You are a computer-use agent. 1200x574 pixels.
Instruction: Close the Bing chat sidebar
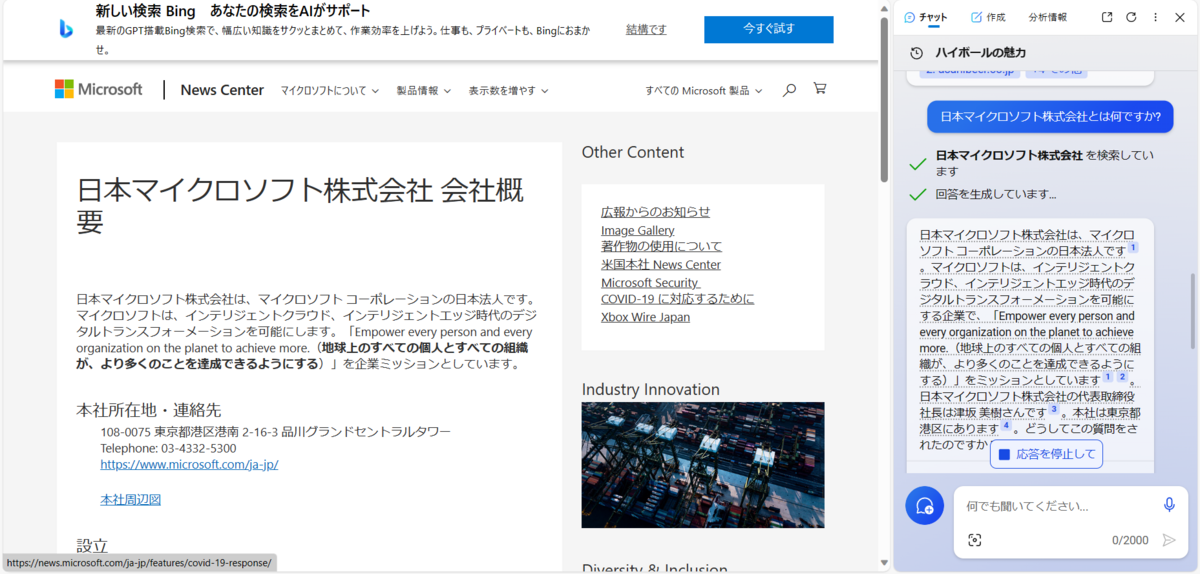(1179, 17)
